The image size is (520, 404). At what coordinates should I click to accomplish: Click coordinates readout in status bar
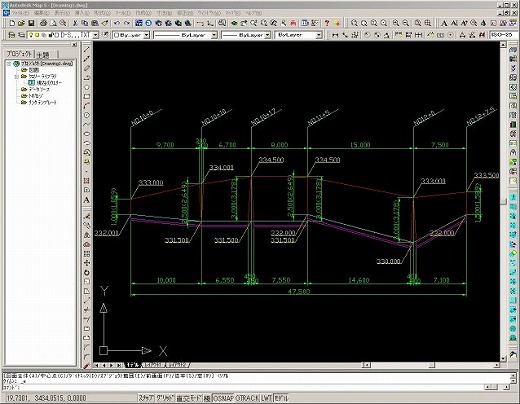click(46, 398)
